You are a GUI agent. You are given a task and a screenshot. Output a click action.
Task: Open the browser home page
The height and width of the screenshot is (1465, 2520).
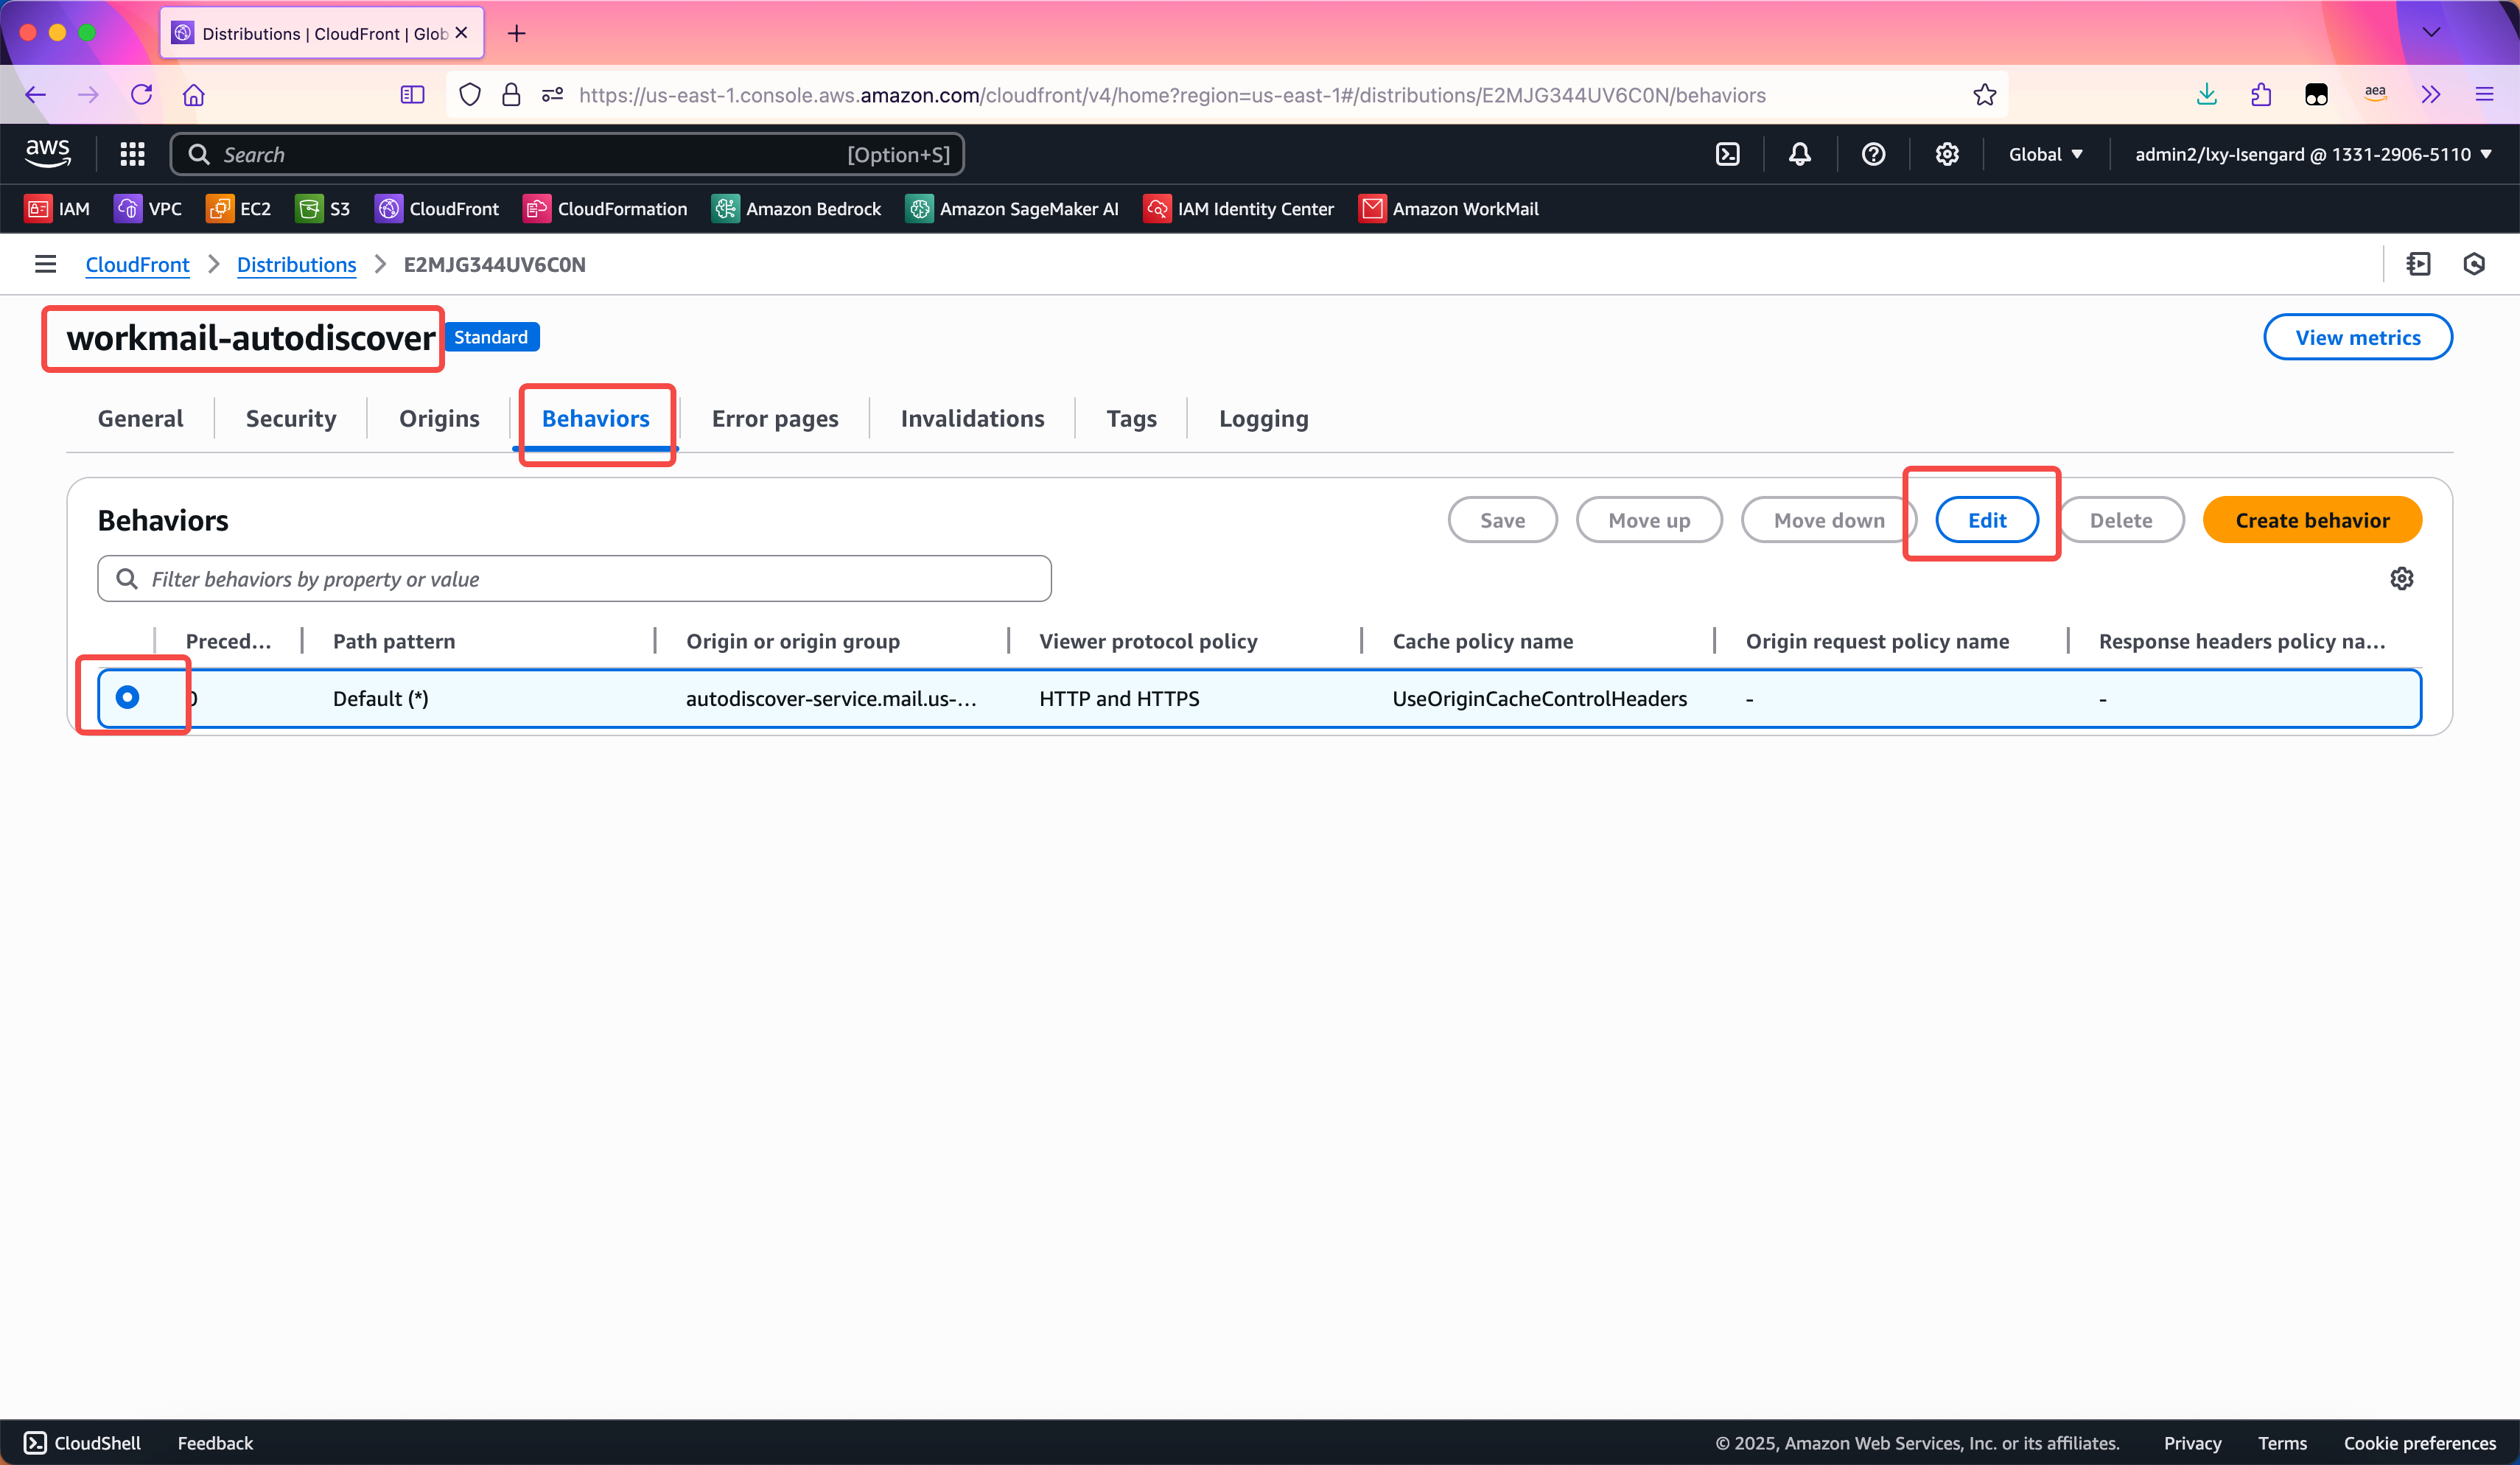coord(193,94)
